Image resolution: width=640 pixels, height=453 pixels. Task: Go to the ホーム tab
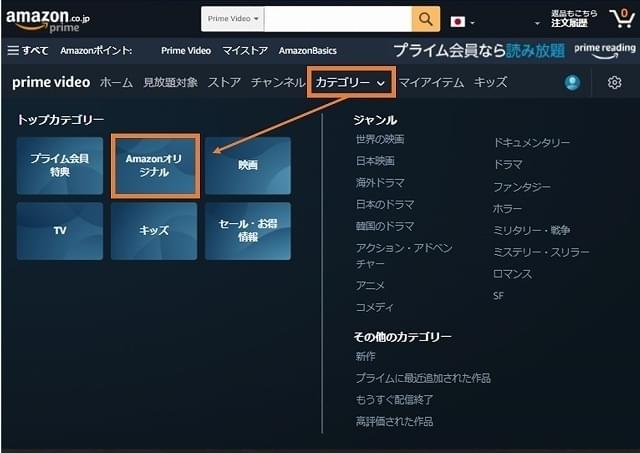coord(116,82)
